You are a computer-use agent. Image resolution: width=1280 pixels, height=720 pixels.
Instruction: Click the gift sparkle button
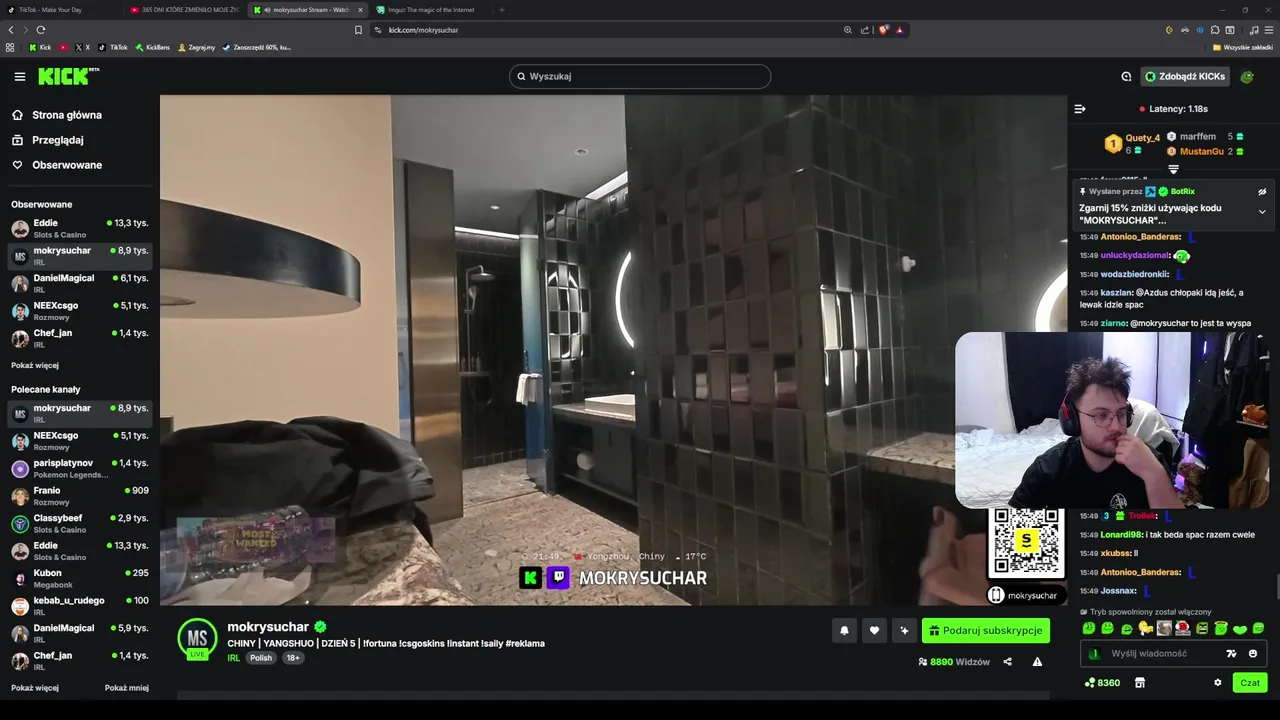click(x=904, y=631)
